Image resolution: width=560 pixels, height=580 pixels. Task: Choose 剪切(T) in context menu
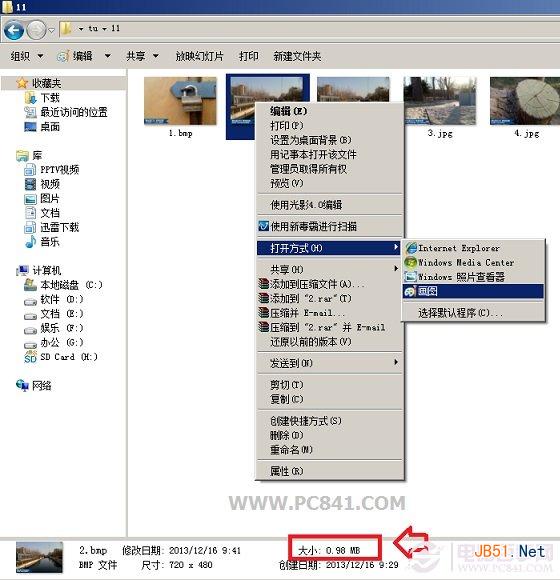point(330,385)
